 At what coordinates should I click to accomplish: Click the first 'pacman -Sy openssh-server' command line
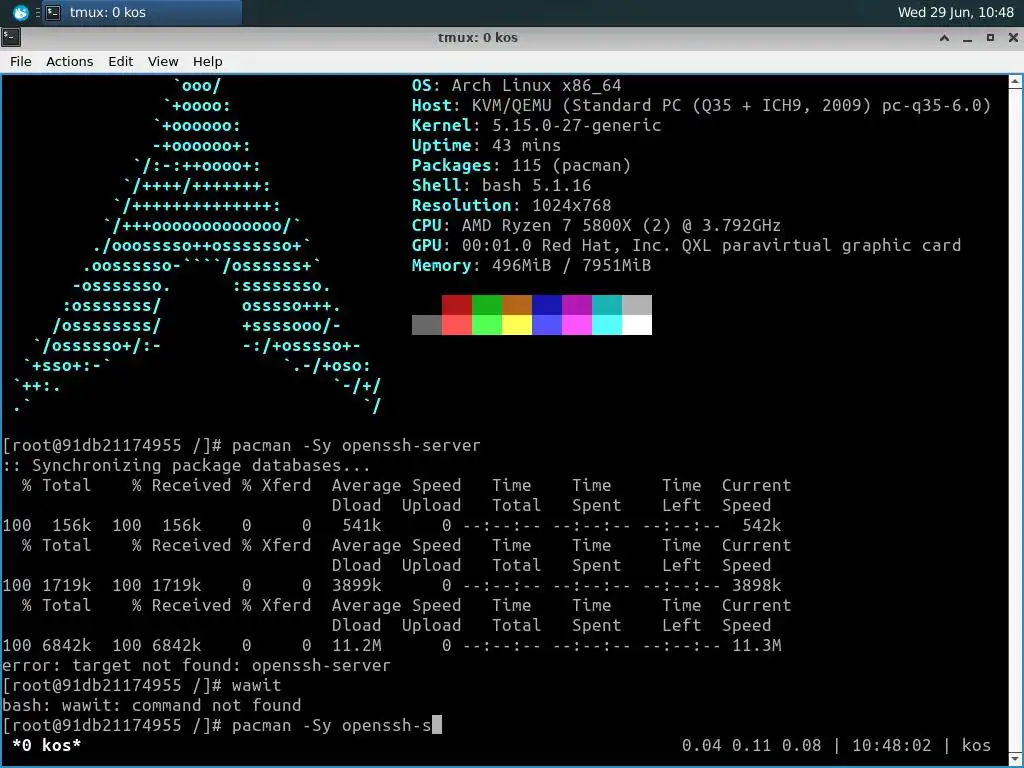tap(241, 445)
